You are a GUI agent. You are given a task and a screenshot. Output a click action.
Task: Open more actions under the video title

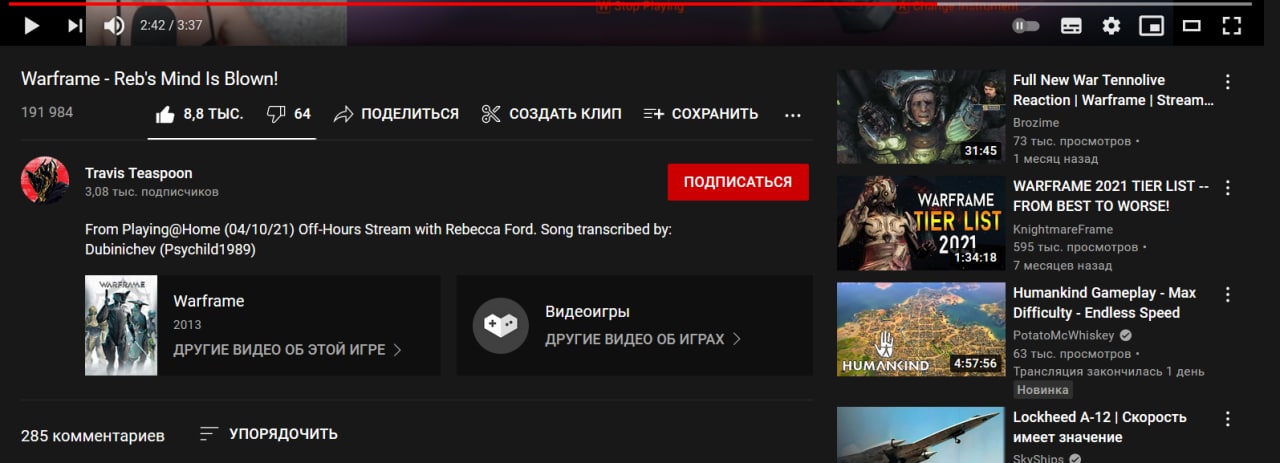[793, 115]
